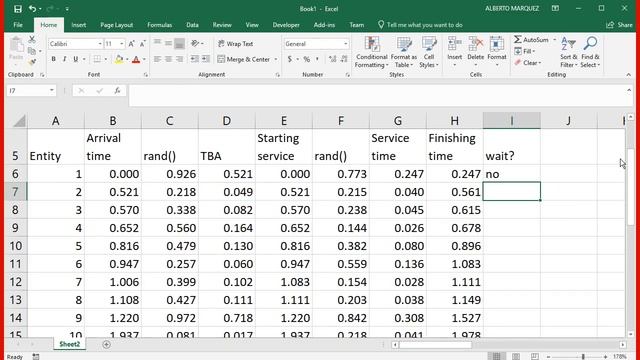Toggle Underline formatting
Screen dimensions: 640x360
[x=76, y=59]
